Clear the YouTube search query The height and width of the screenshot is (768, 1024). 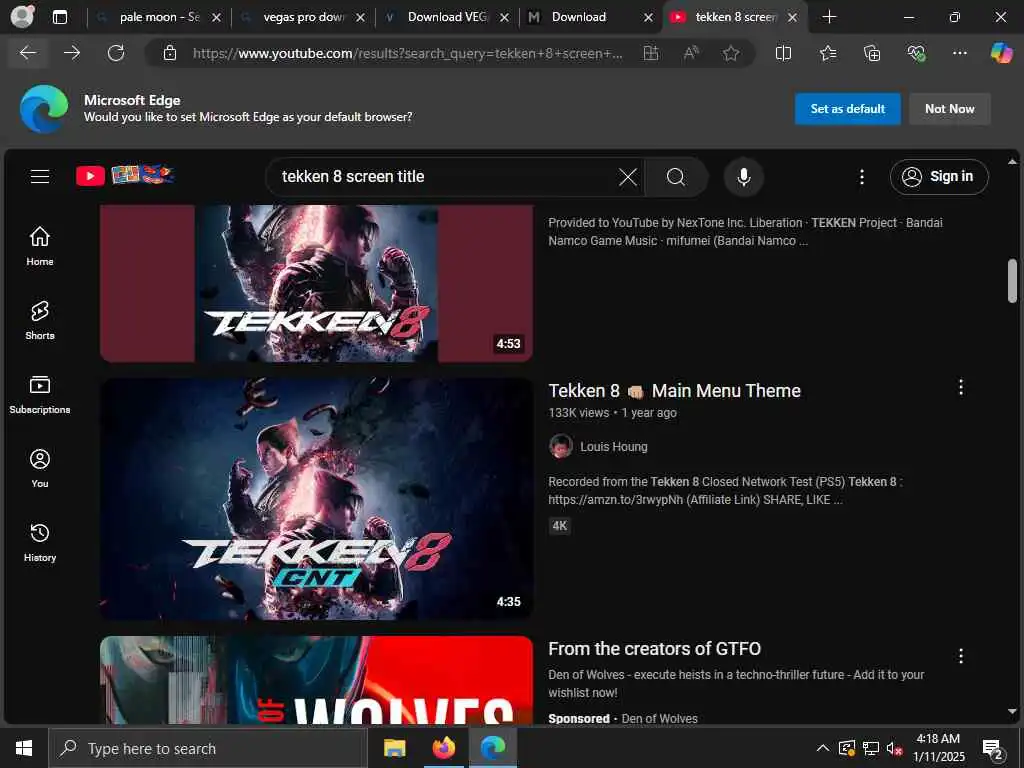tap(628, 177)
